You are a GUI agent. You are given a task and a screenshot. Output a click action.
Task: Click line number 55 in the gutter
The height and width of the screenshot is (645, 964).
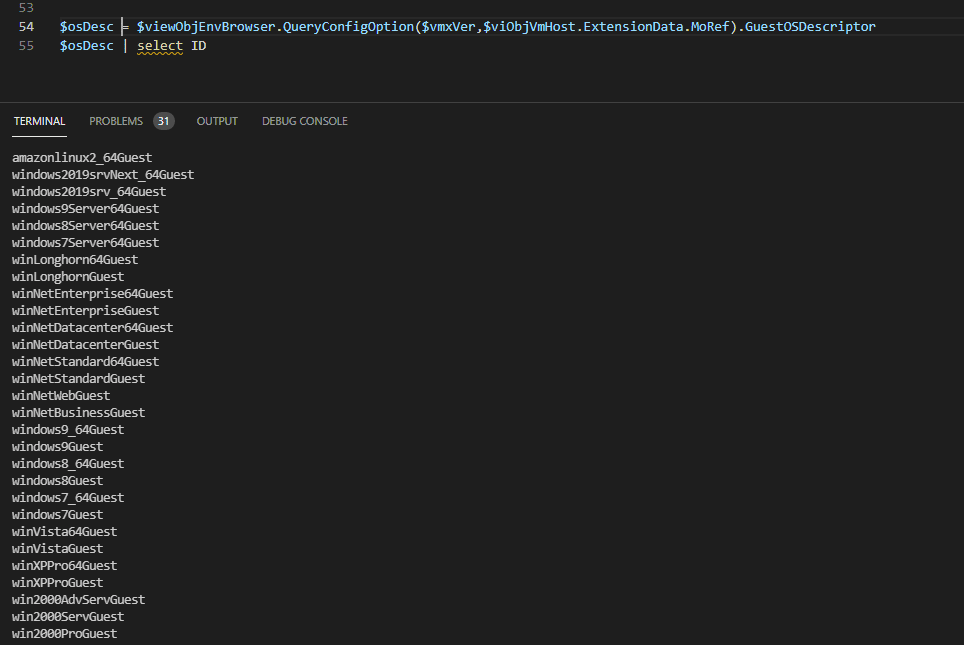27,46
